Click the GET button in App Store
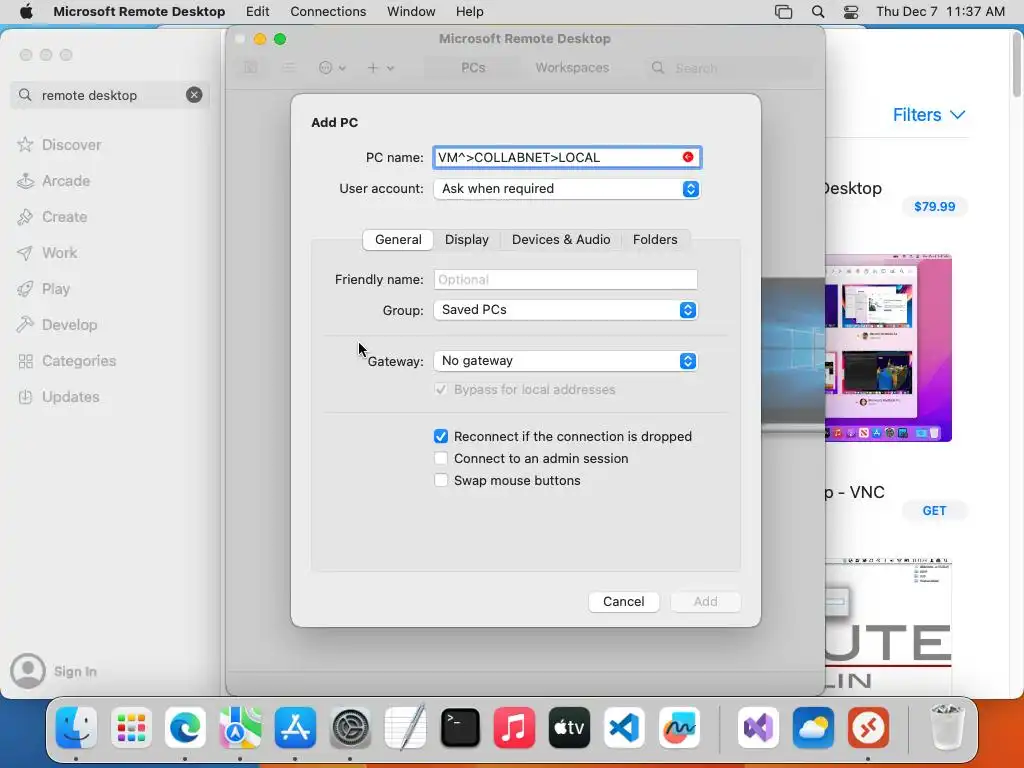 [935, 511]
